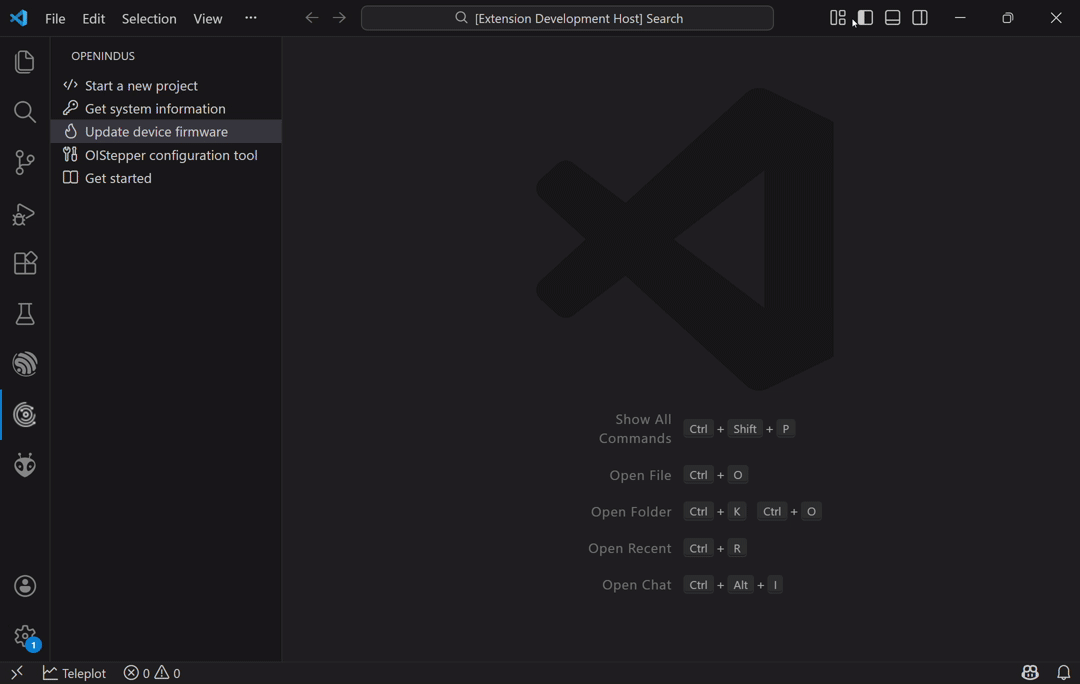Open the Testing flask icon
Viewport: 1080px width, 684px height.
(x=25, y=314)
